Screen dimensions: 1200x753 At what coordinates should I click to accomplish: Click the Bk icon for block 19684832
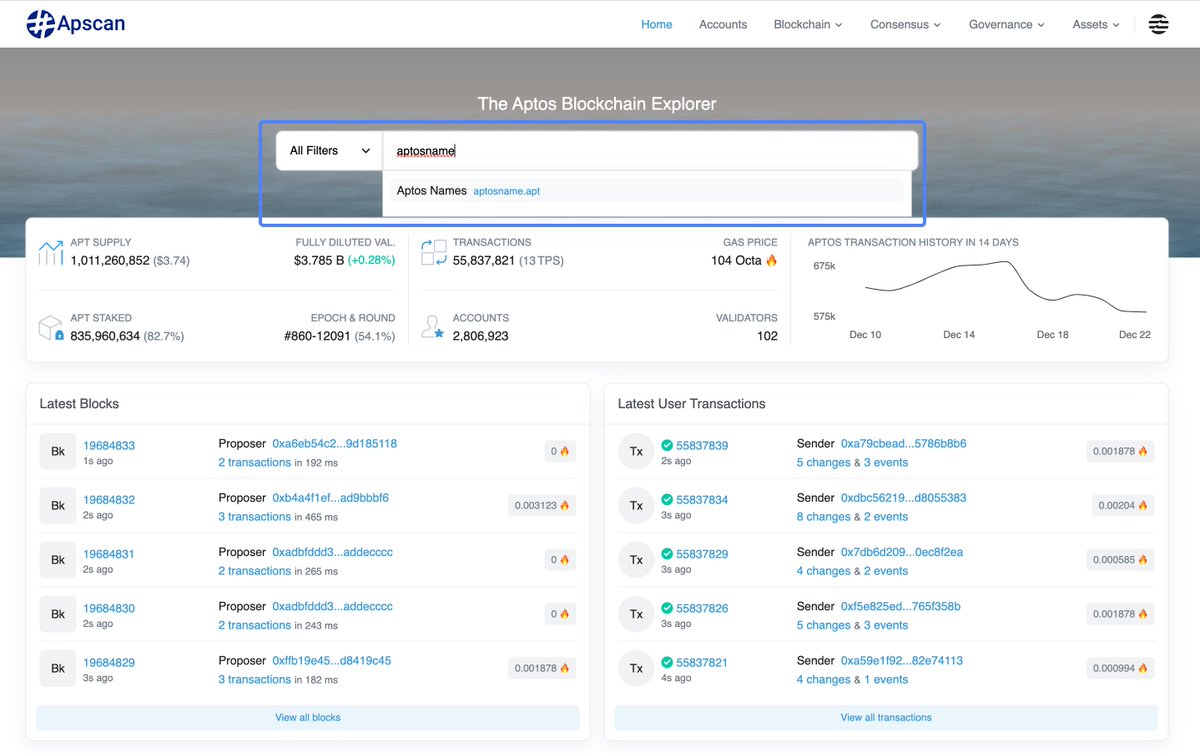click(x=58, y=506)
